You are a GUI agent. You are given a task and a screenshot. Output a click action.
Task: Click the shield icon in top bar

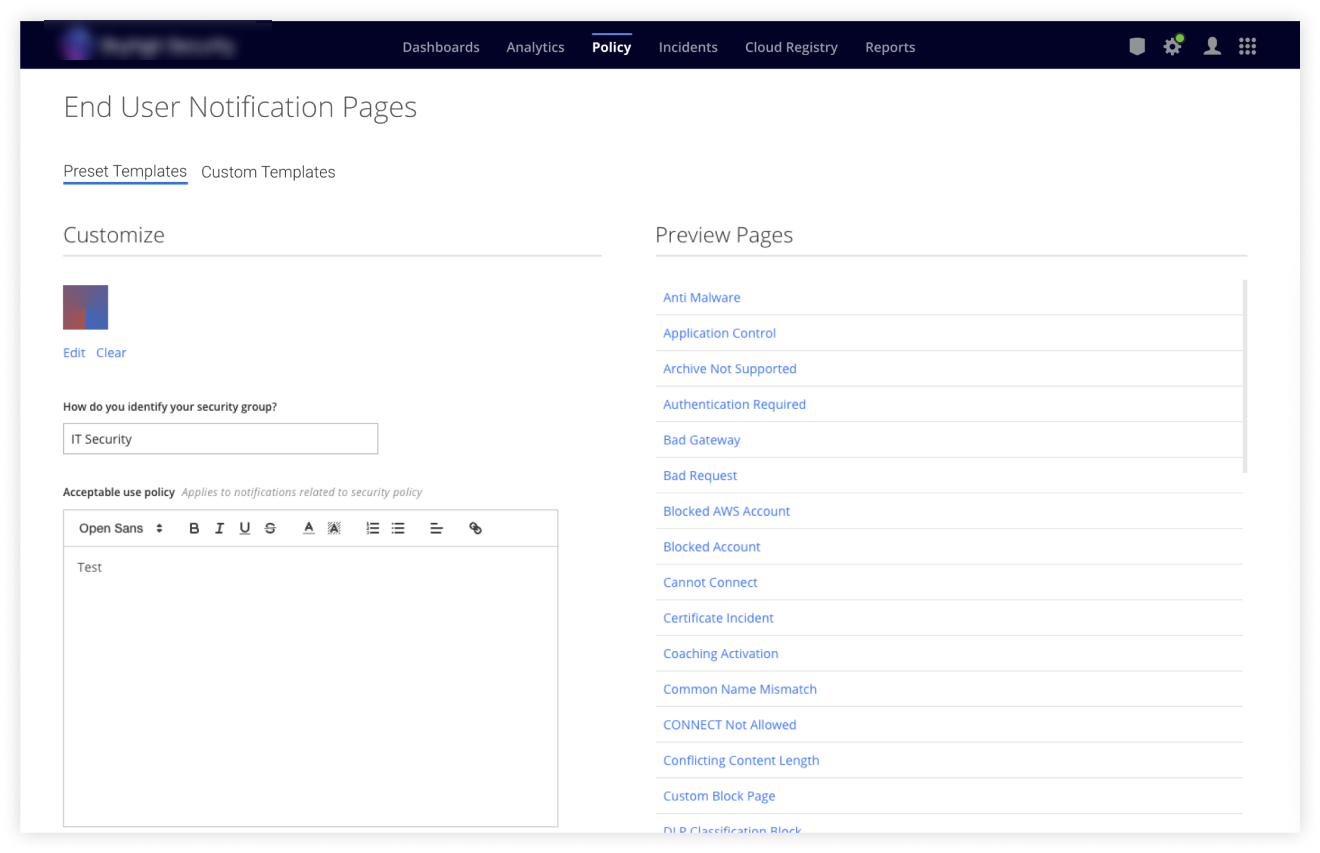(x=1137, y=46)
